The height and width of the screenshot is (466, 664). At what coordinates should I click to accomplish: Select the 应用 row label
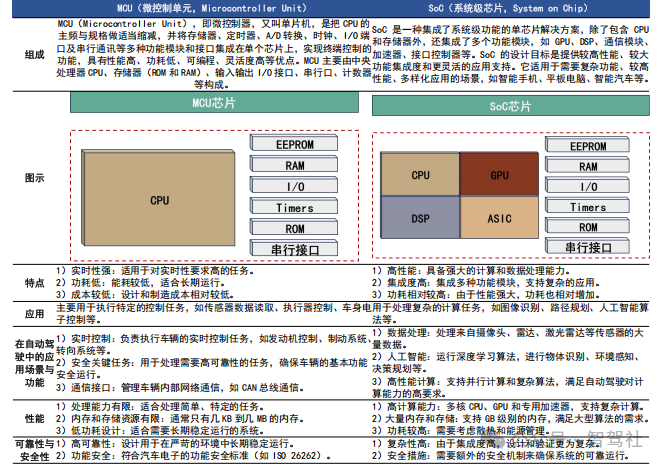(35, 314)
